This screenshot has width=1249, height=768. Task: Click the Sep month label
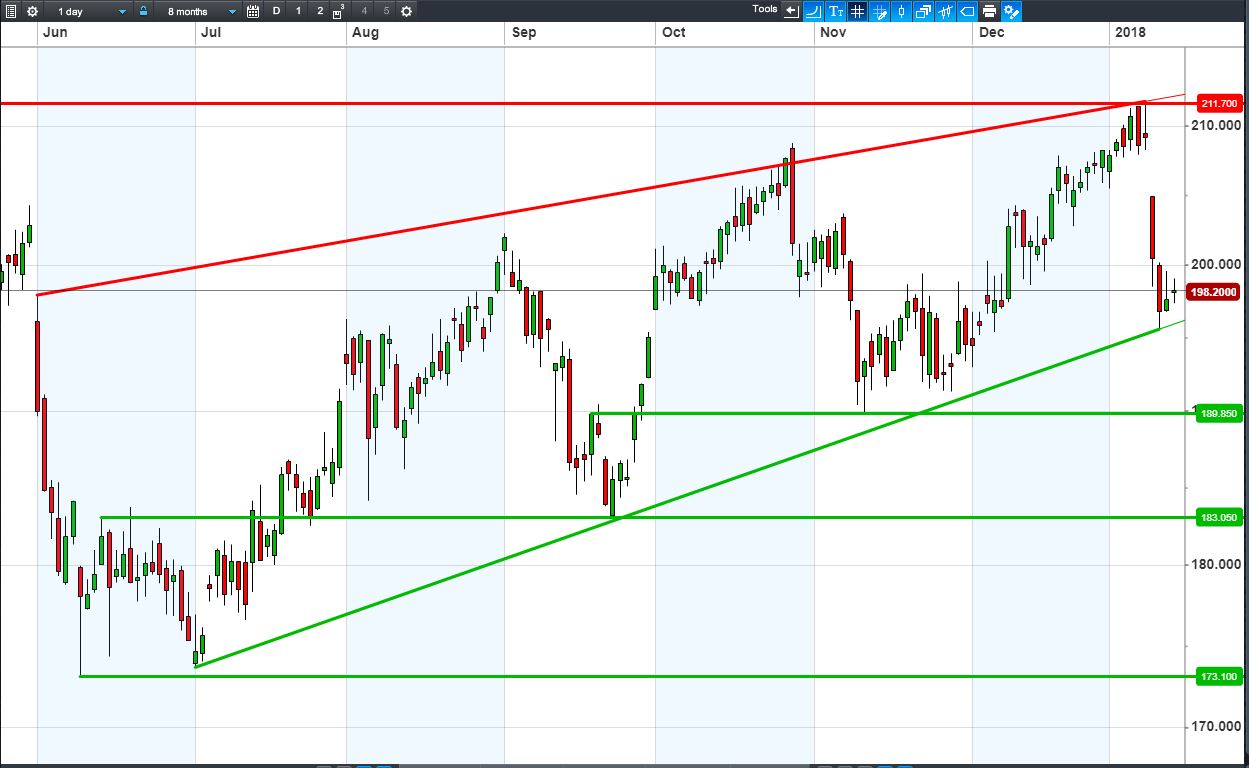pos(524,33)
